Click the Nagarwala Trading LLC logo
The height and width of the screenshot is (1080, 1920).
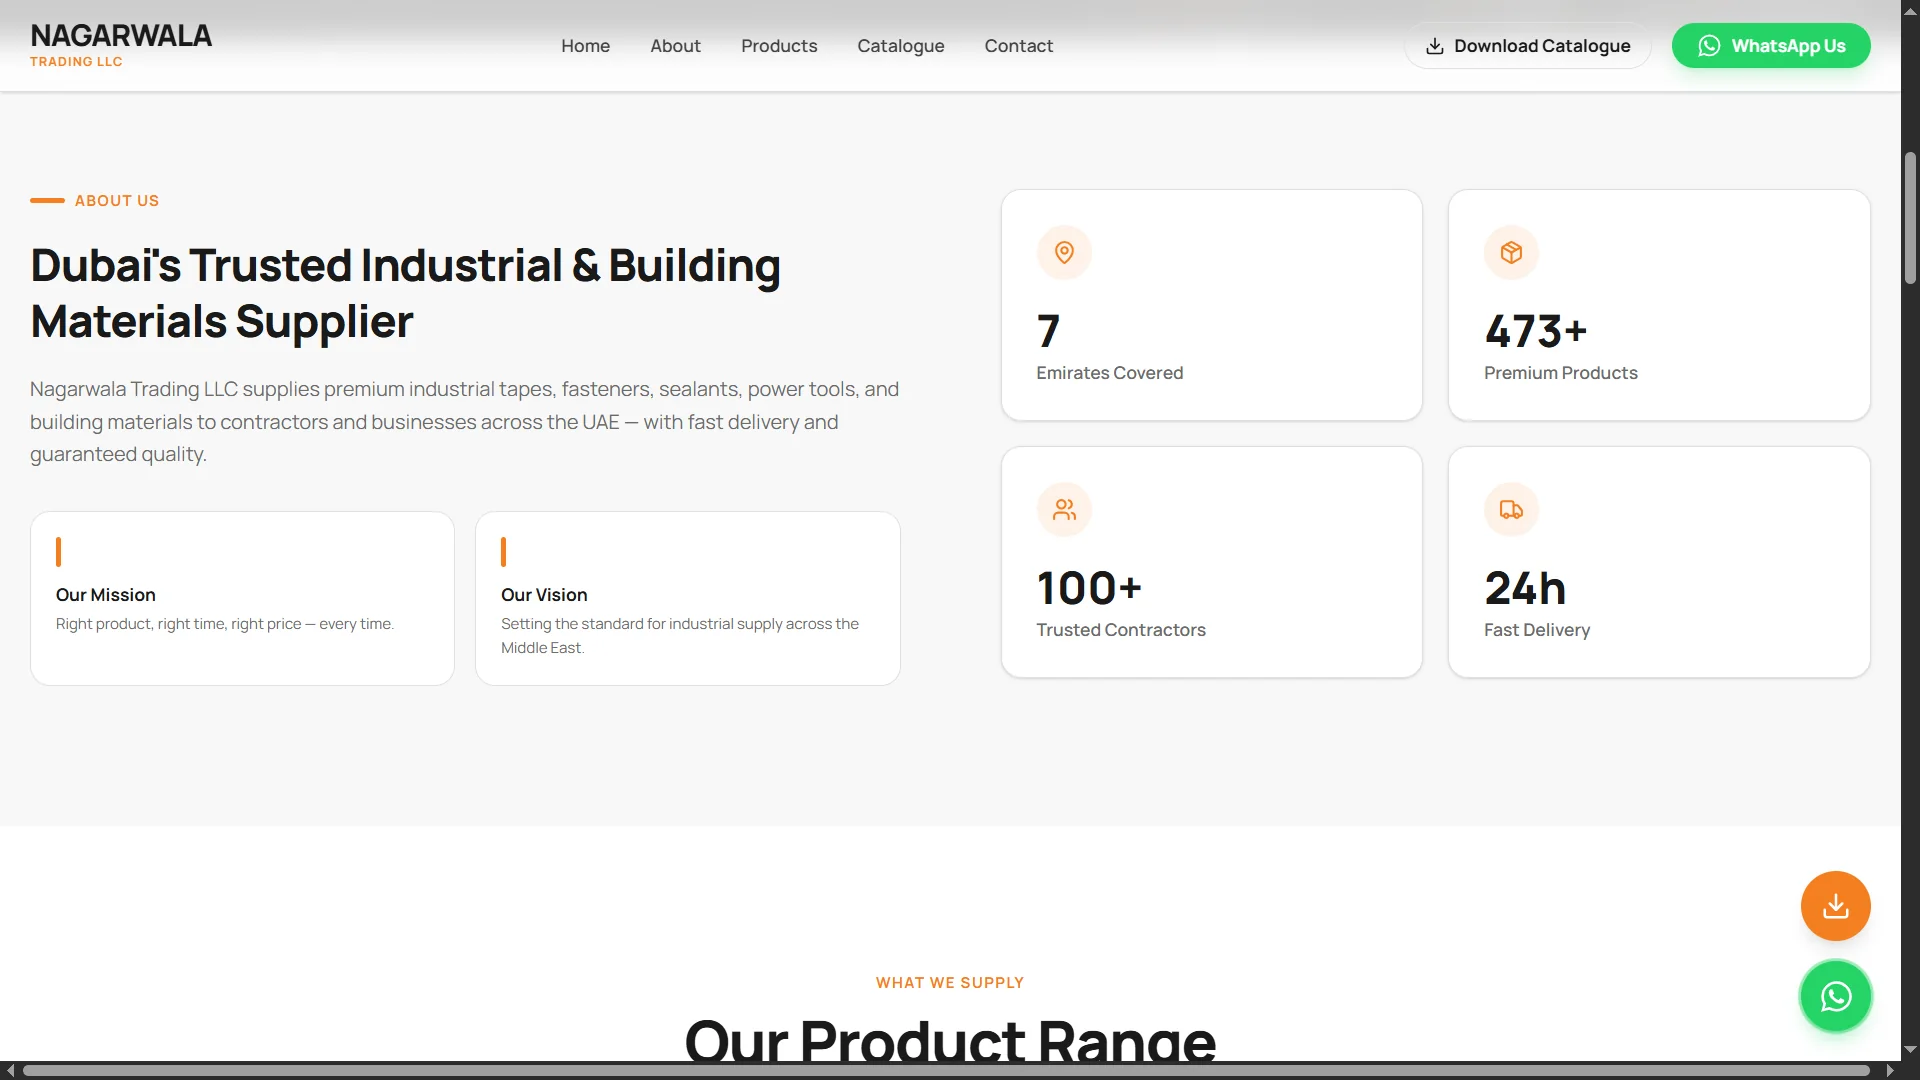coord(121,46)
